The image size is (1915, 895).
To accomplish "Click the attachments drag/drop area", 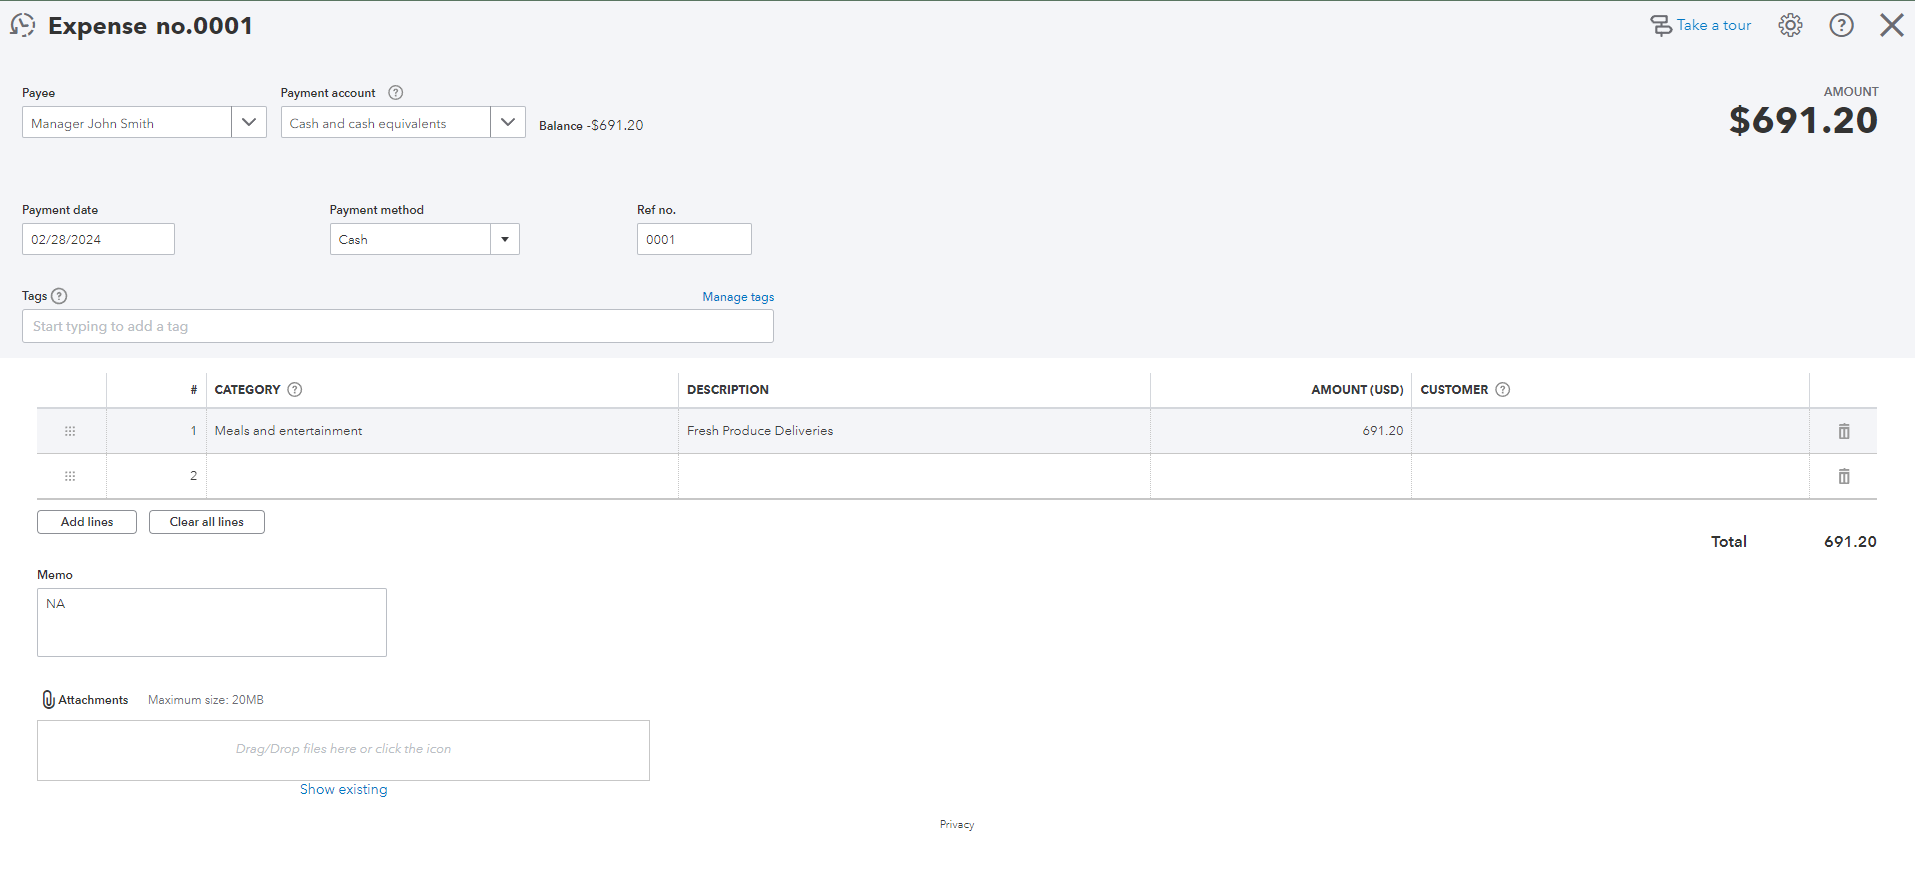I will (x=343, y=750).
